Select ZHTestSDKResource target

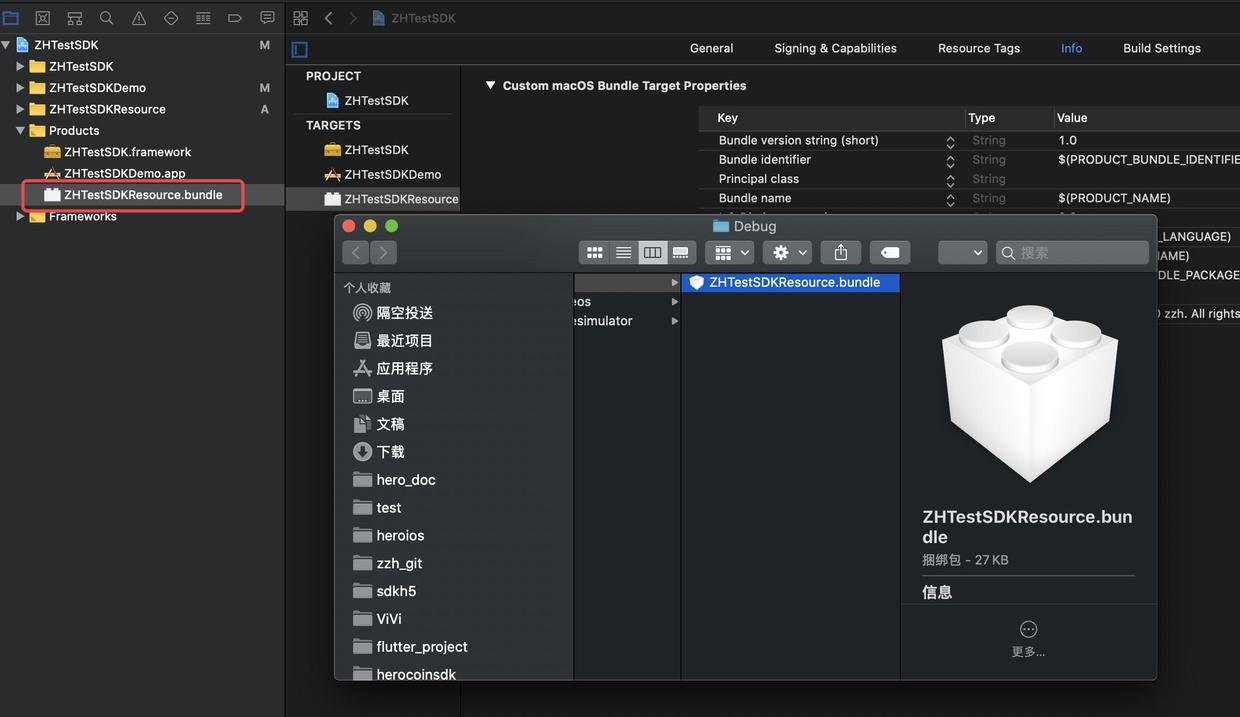(401, 199)
